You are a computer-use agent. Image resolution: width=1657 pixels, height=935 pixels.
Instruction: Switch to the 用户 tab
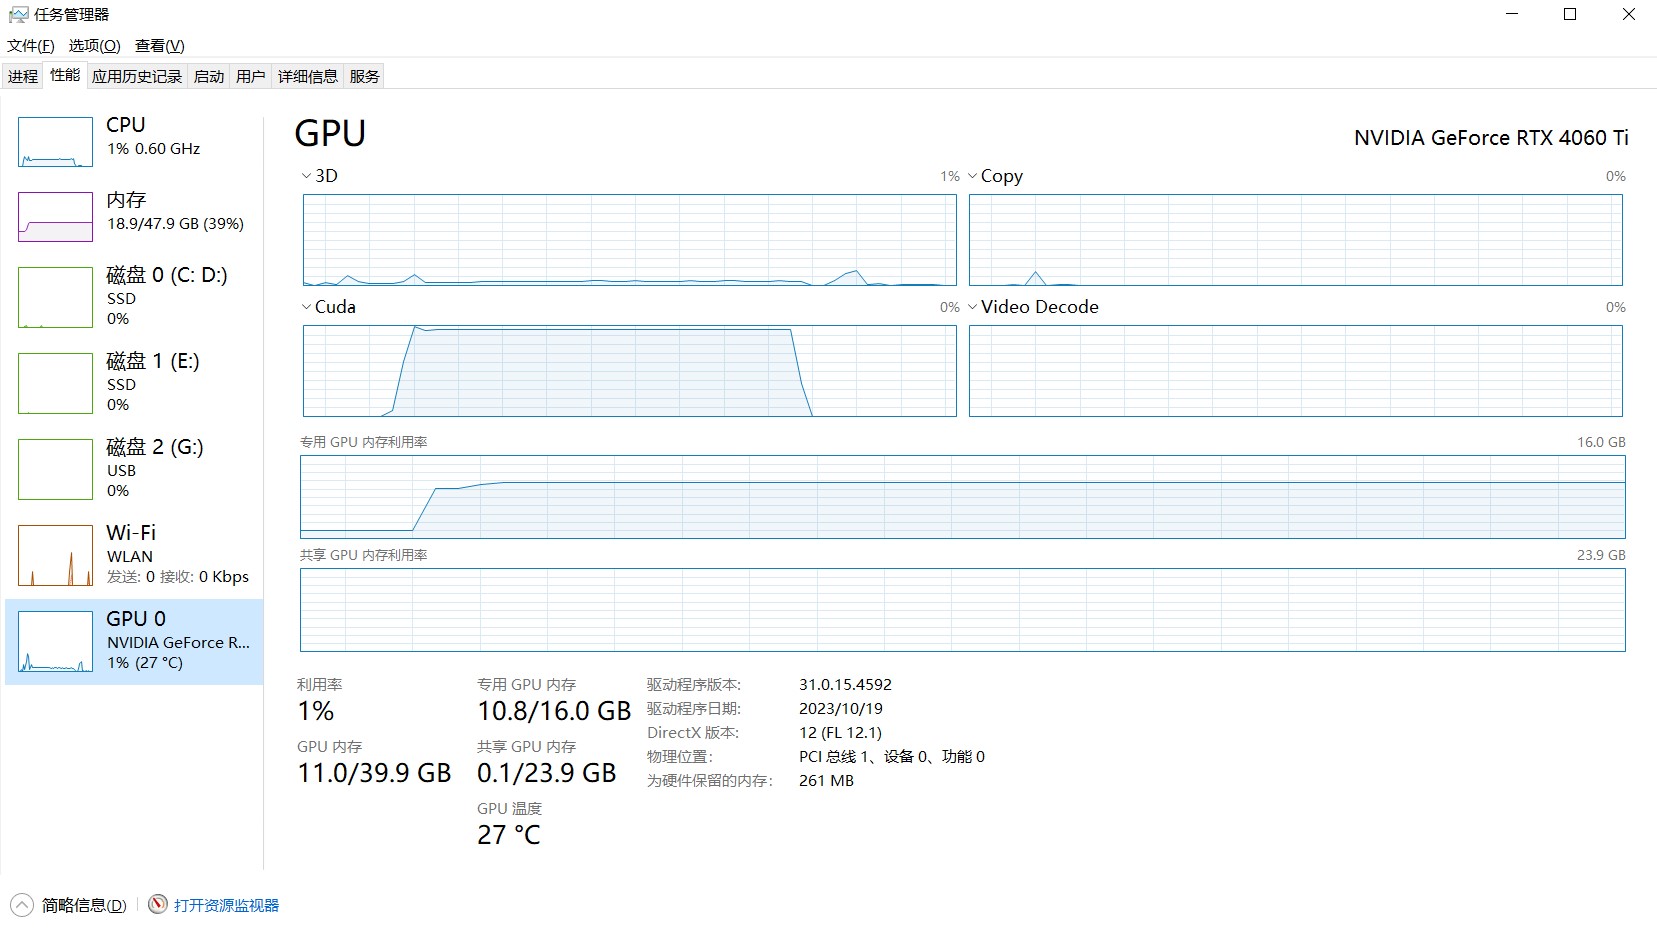pyautogui.click(x=251, y=76)
